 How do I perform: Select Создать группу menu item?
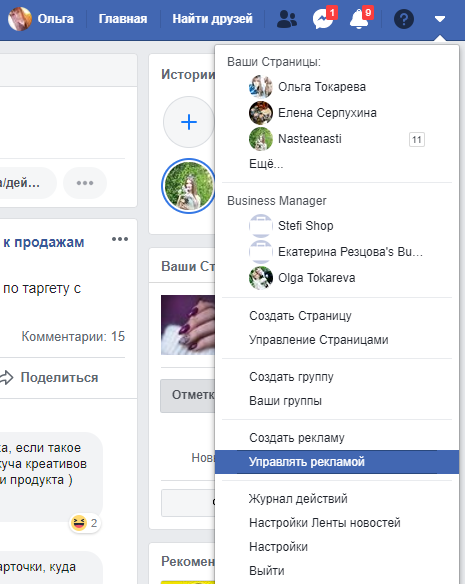tap(291, 377)
